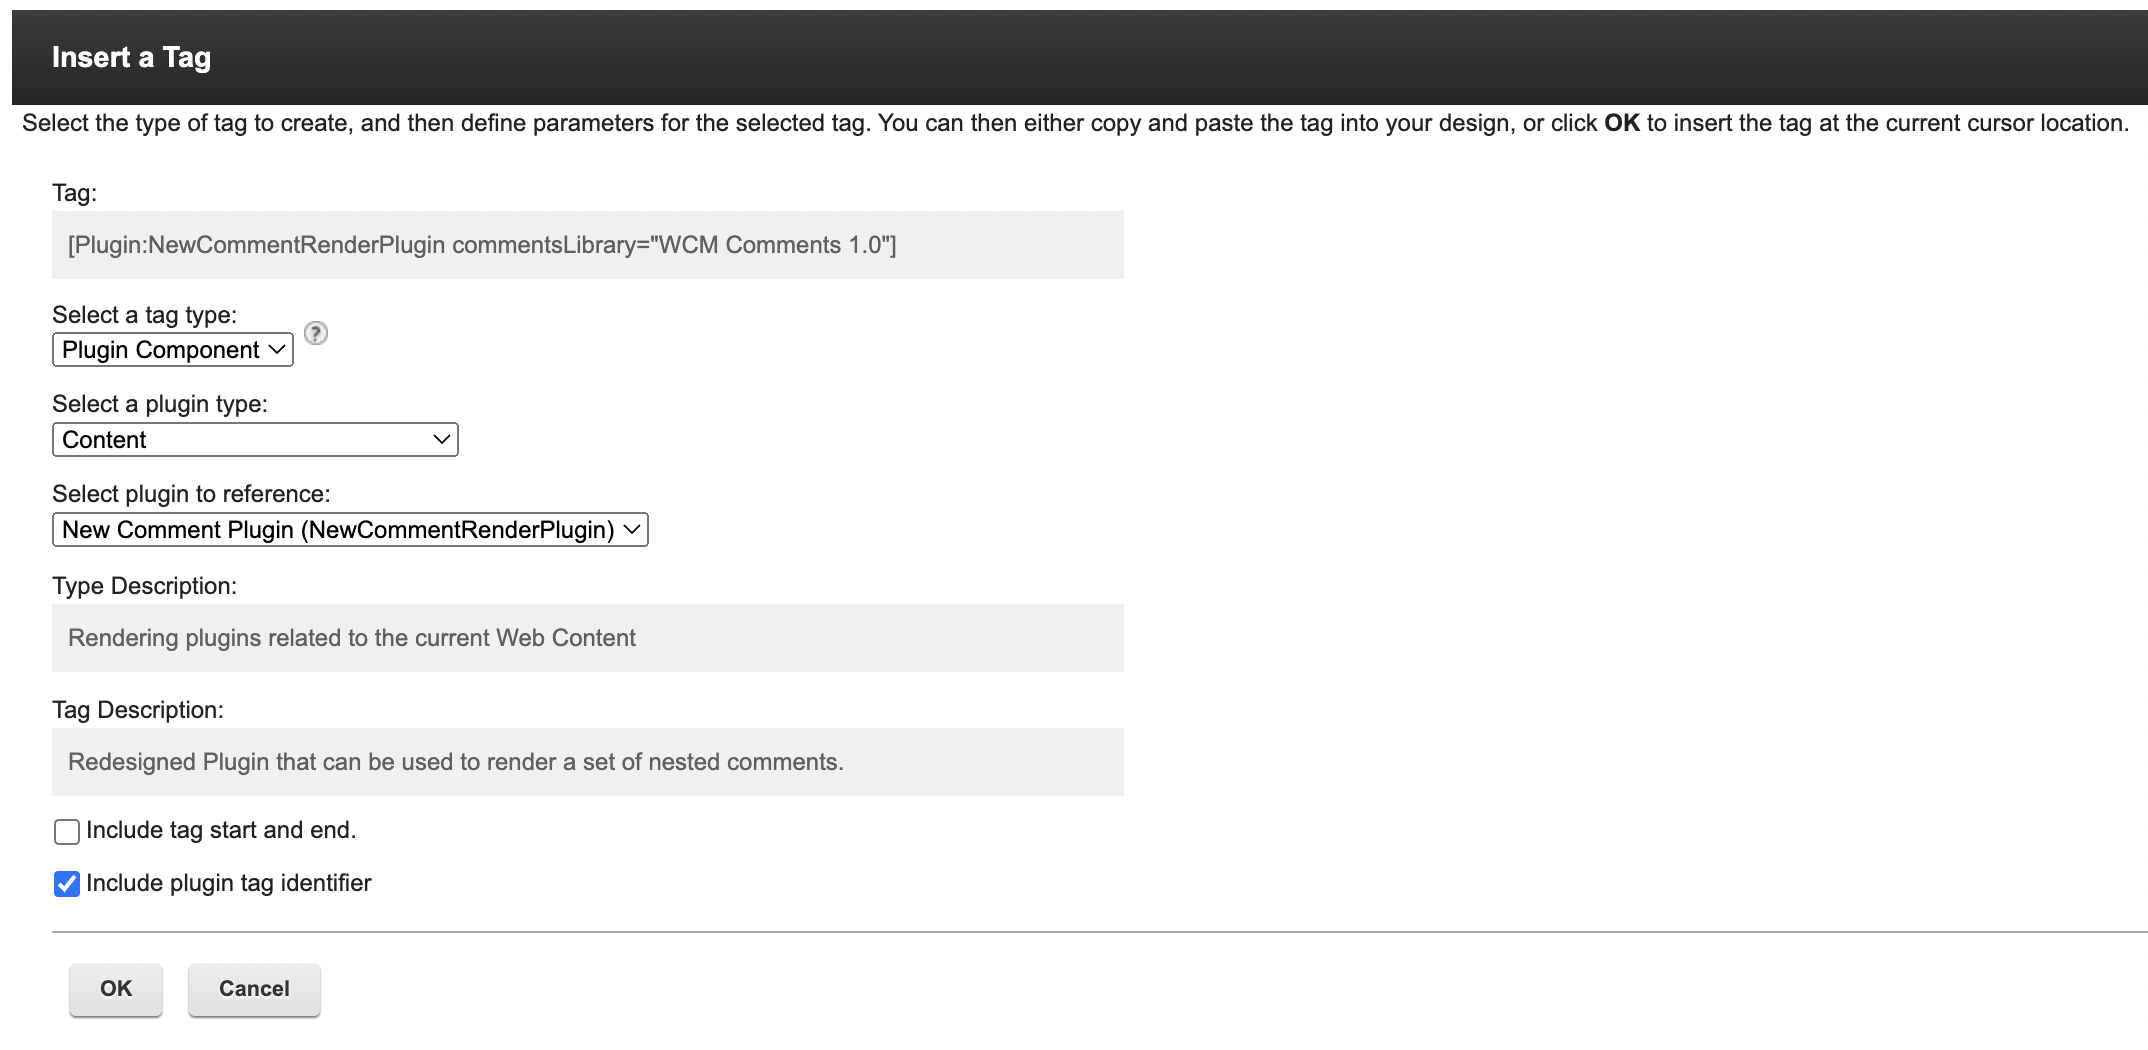Click the "Include plugin tag identifier" label text
The height and width of the screenshot is (1050, 2148).
(x=228, y=883)
